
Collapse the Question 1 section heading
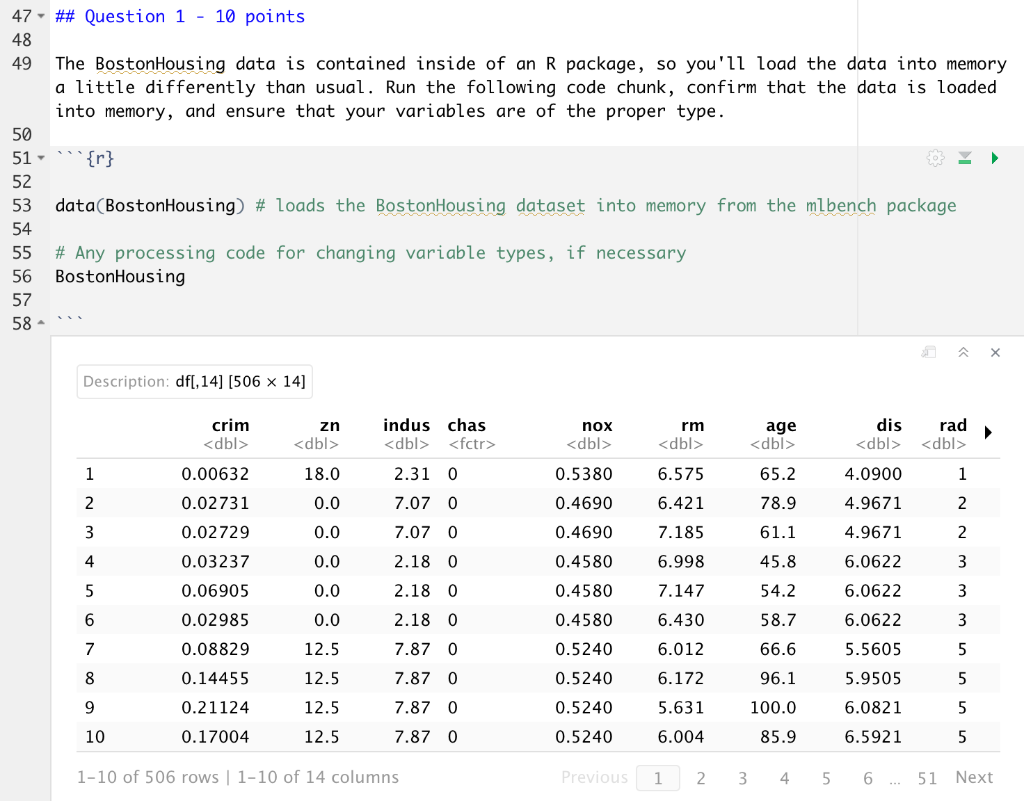coord(40,16)
